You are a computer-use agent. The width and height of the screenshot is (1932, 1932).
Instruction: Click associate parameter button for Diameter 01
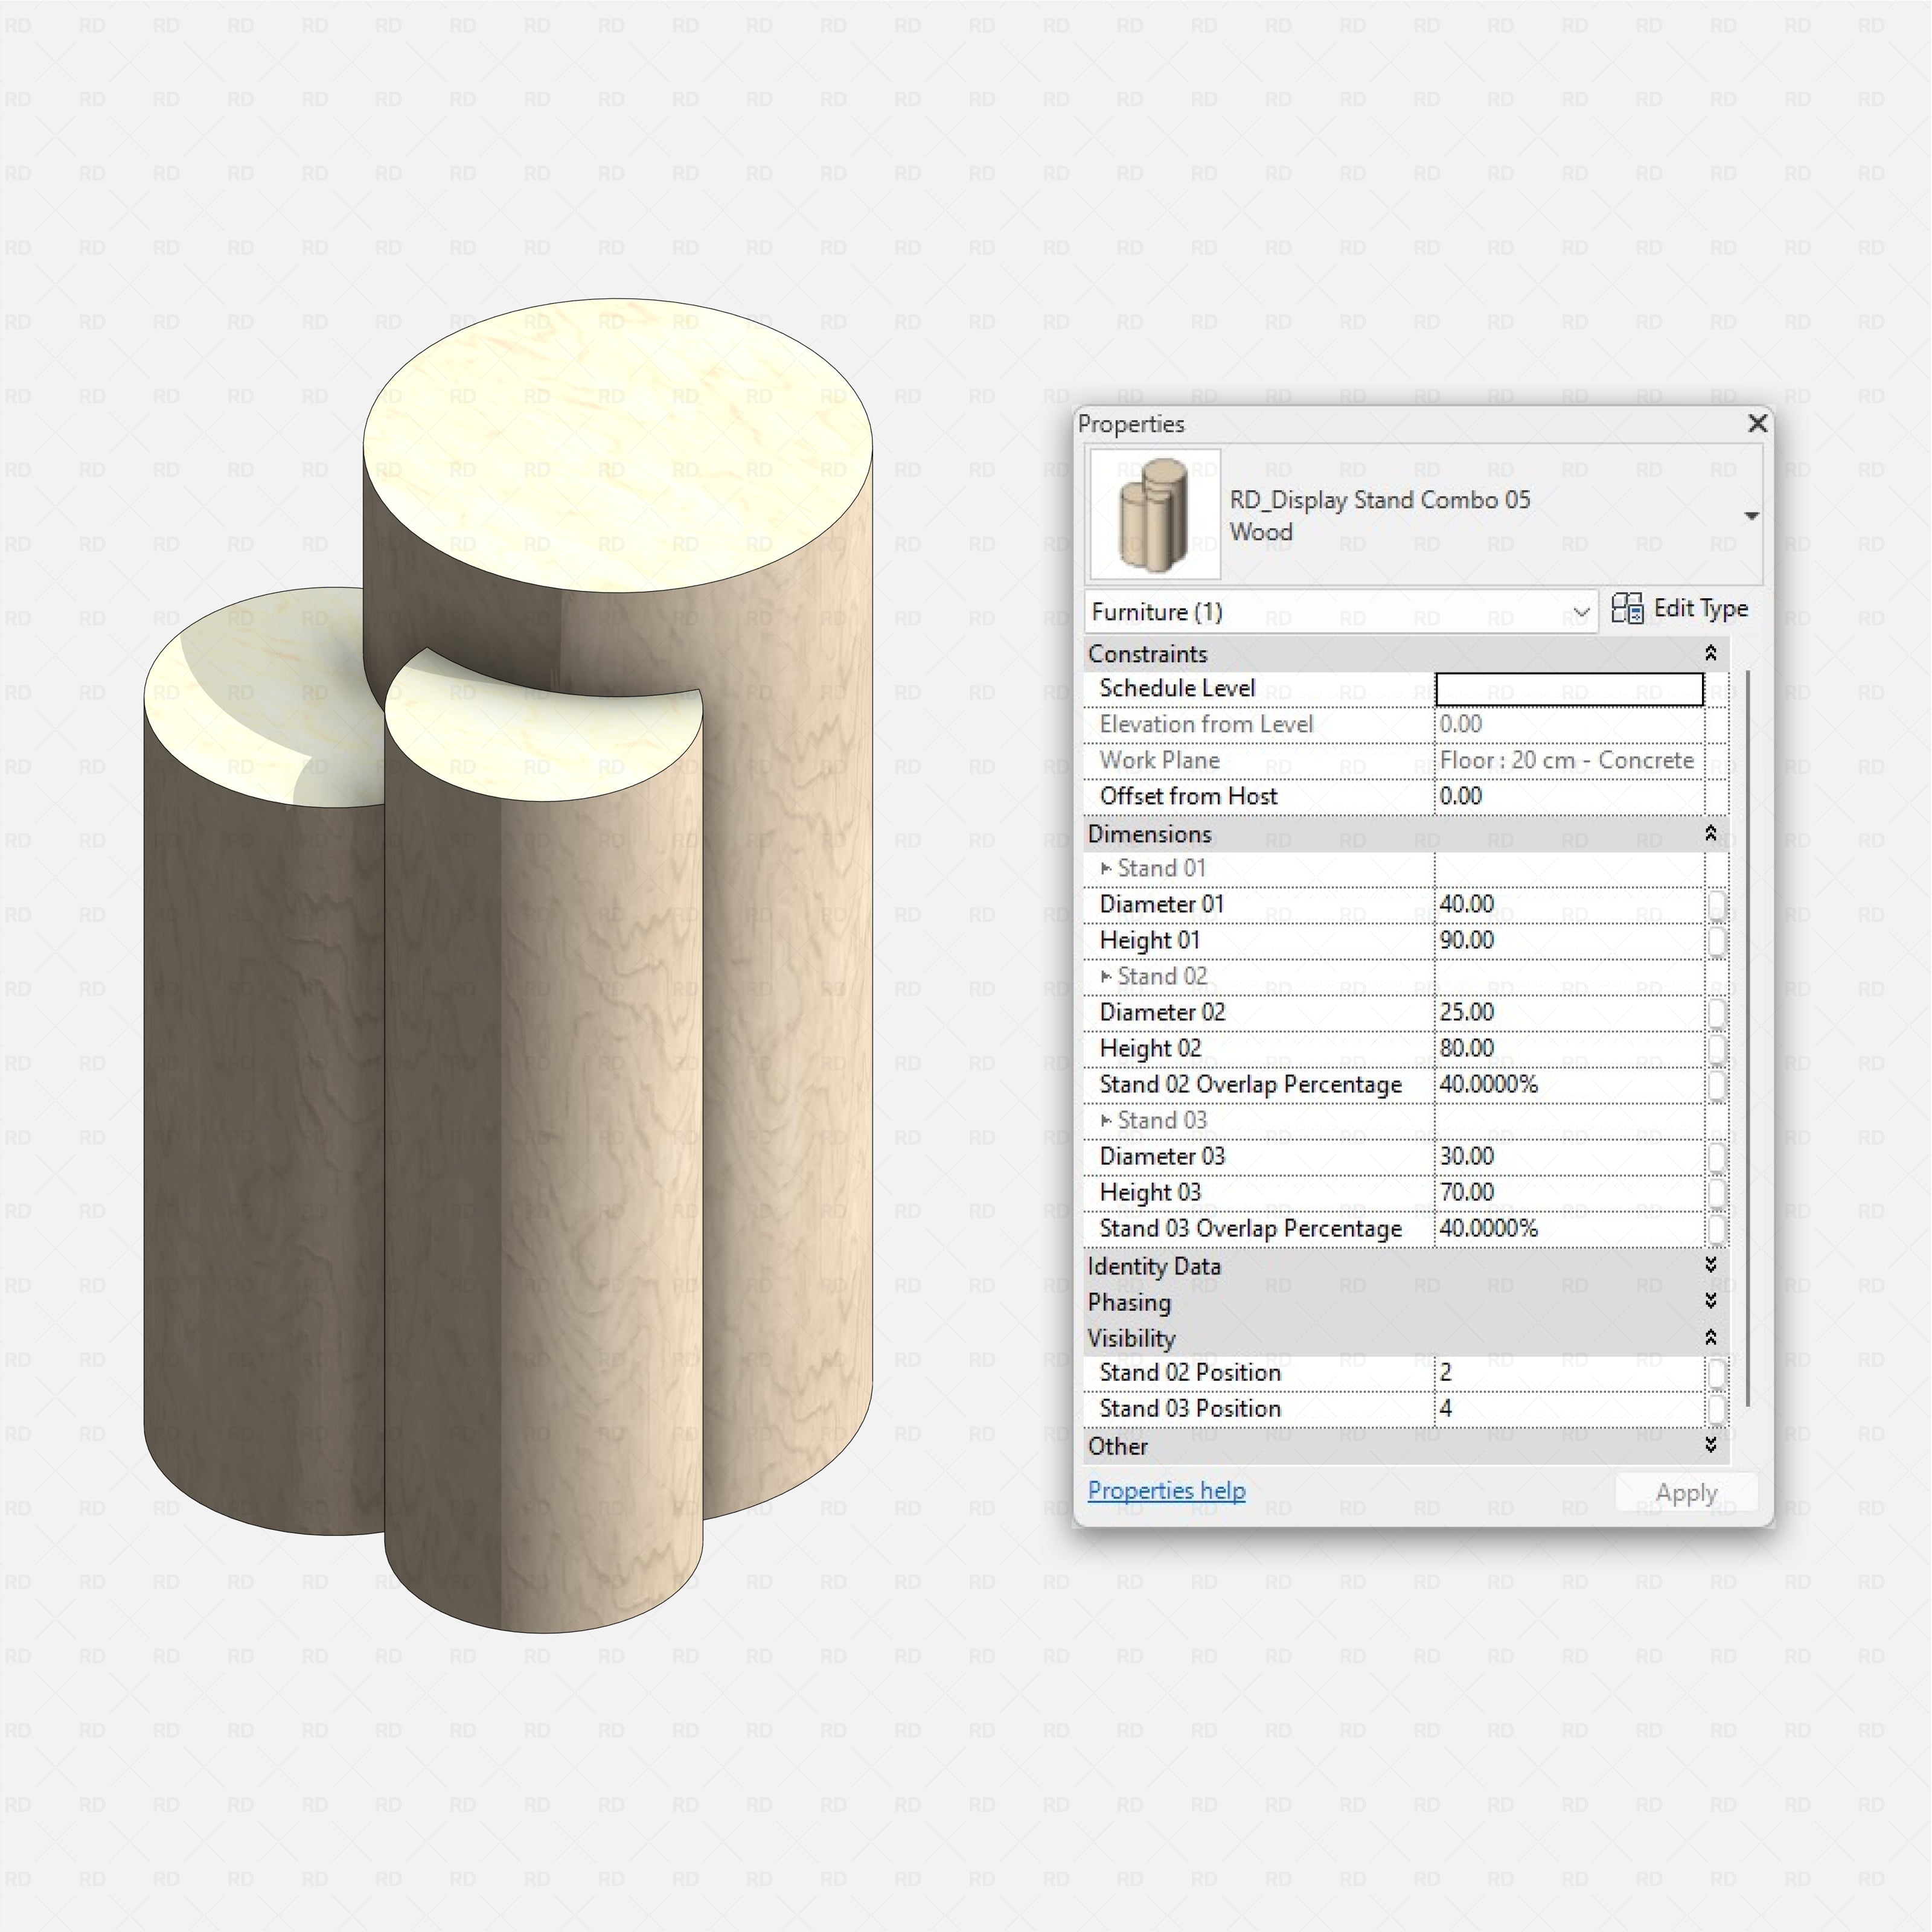(x=1716, y=905)
